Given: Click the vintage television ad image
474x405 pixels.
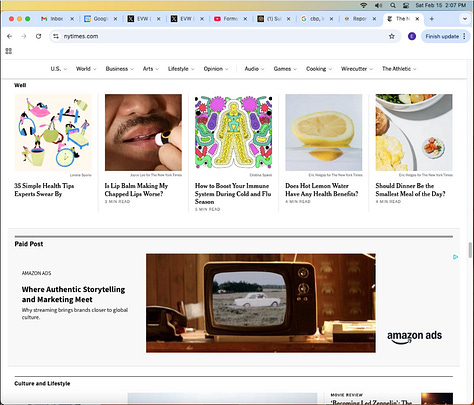Looking at the screenshot, I should pos(261,303).
